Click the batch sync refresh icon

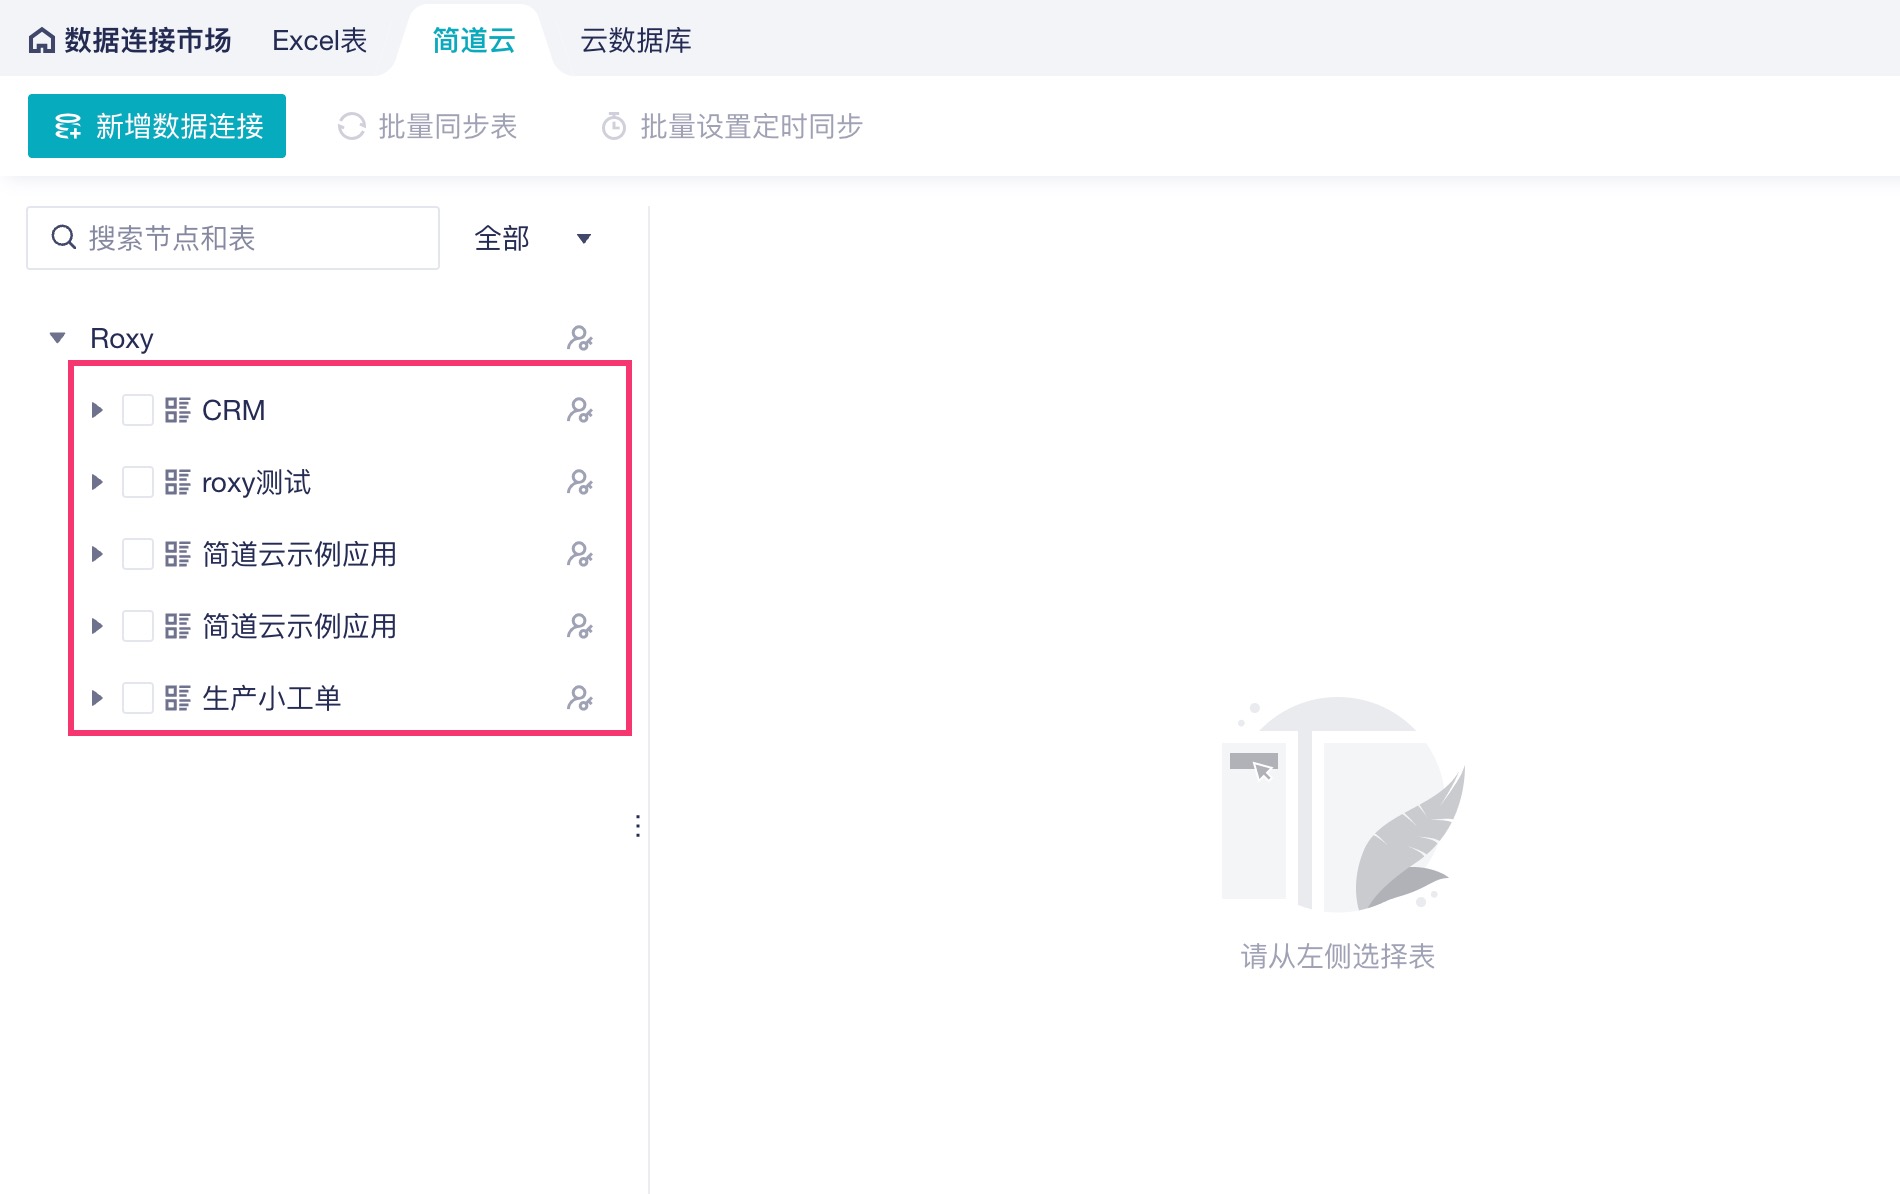point(352,127)
